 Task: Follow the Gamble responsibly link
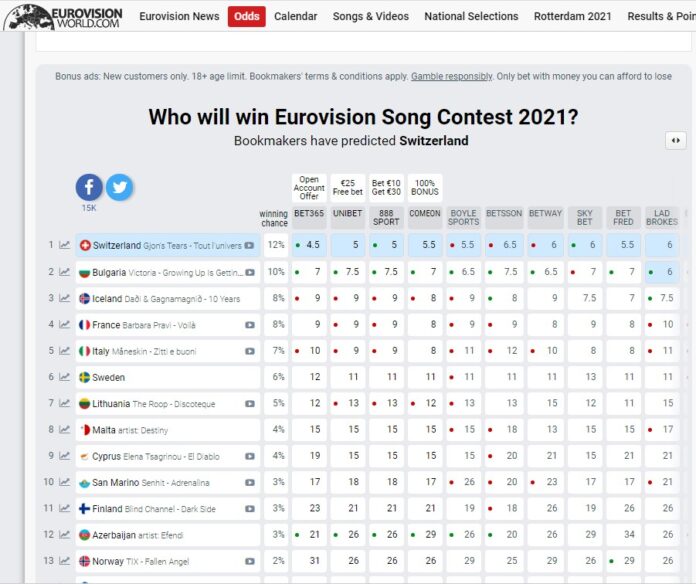click(x=451, y=77)
